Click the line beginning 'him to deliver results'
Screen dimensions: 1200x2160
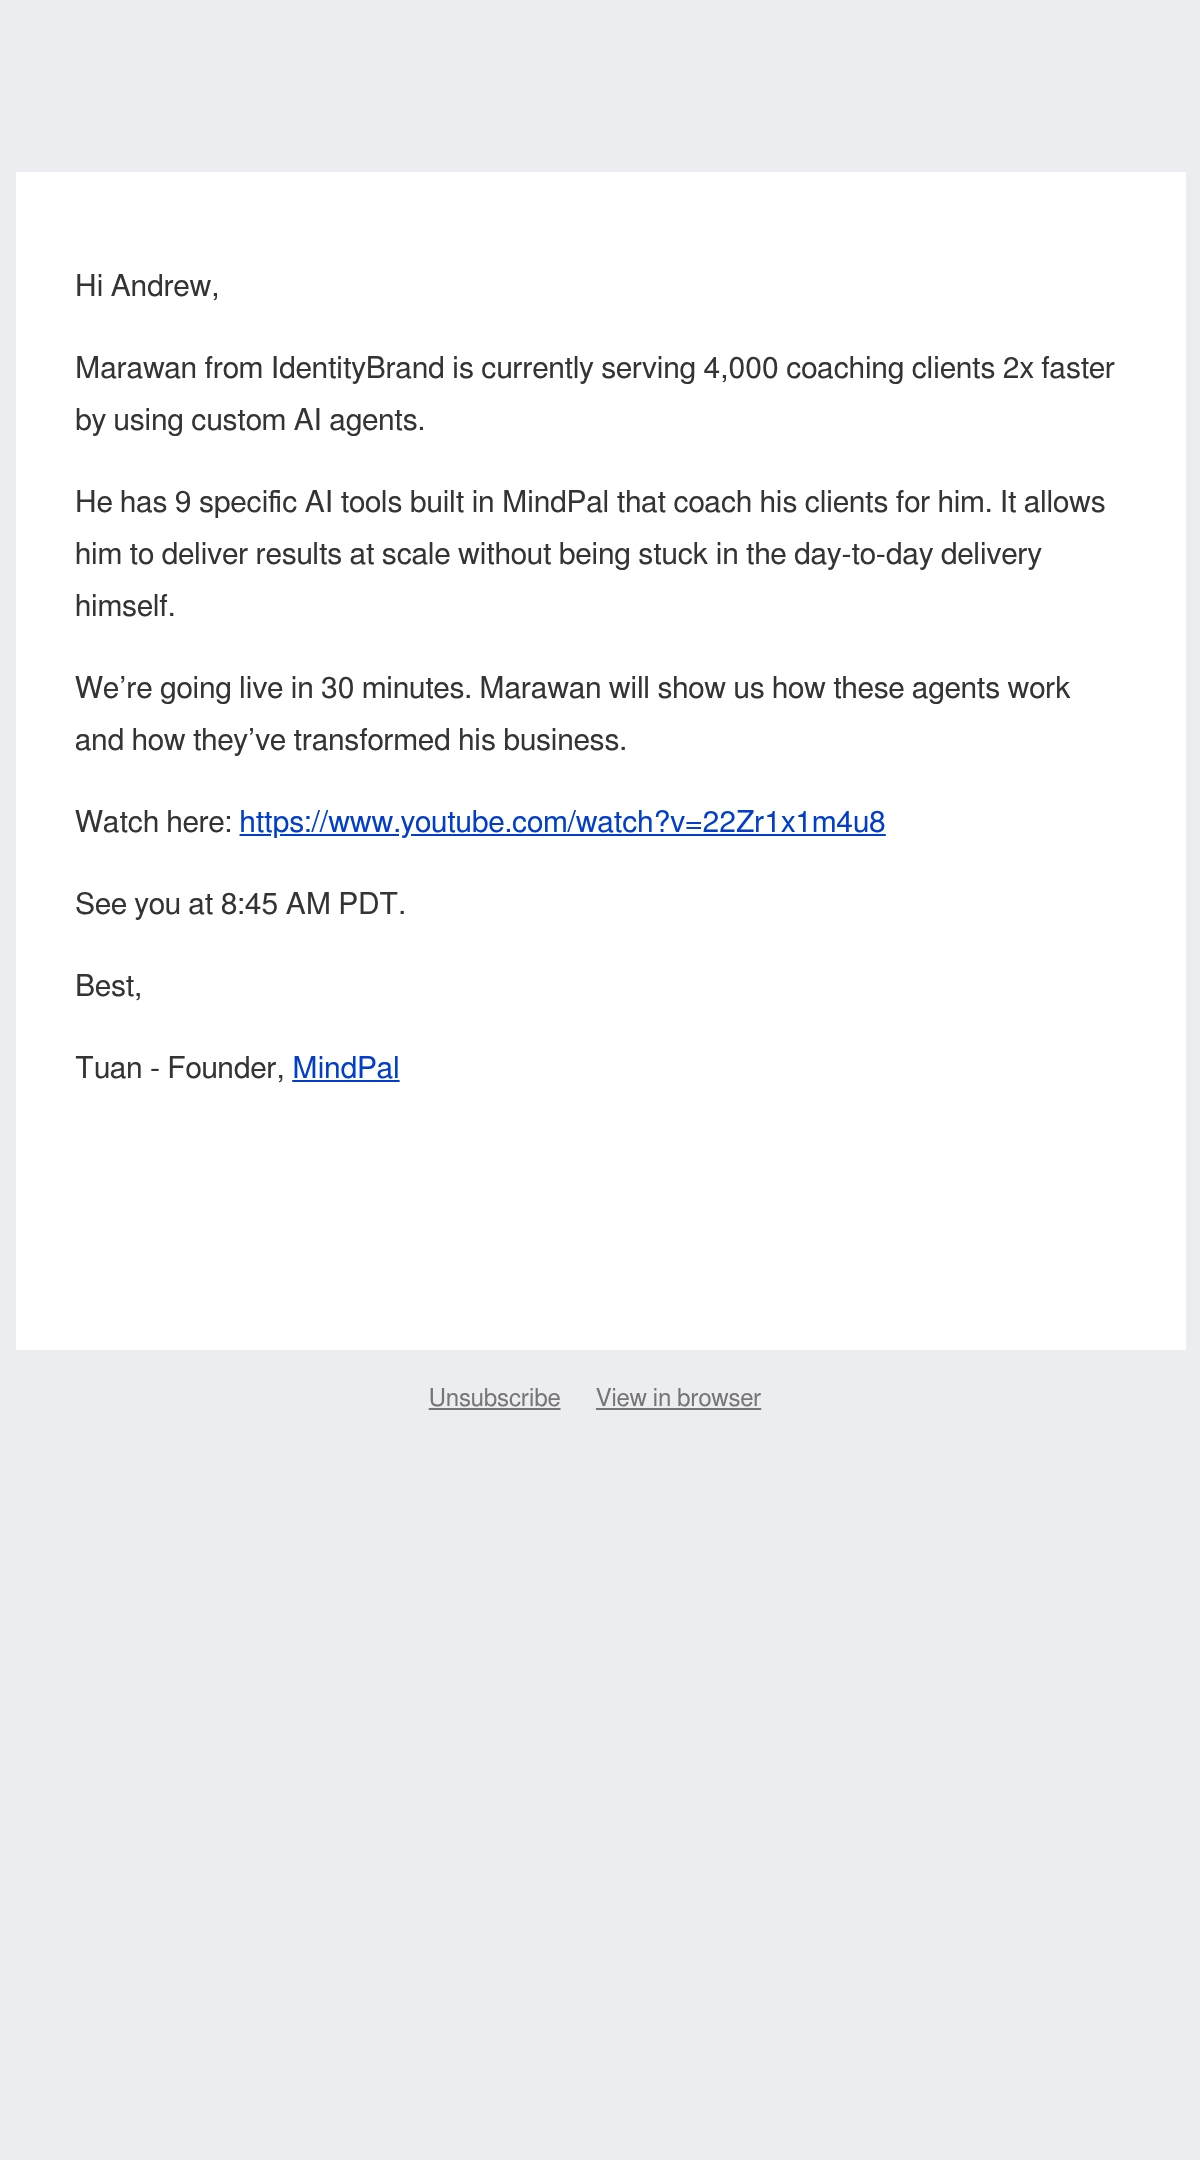coord(558,554)
